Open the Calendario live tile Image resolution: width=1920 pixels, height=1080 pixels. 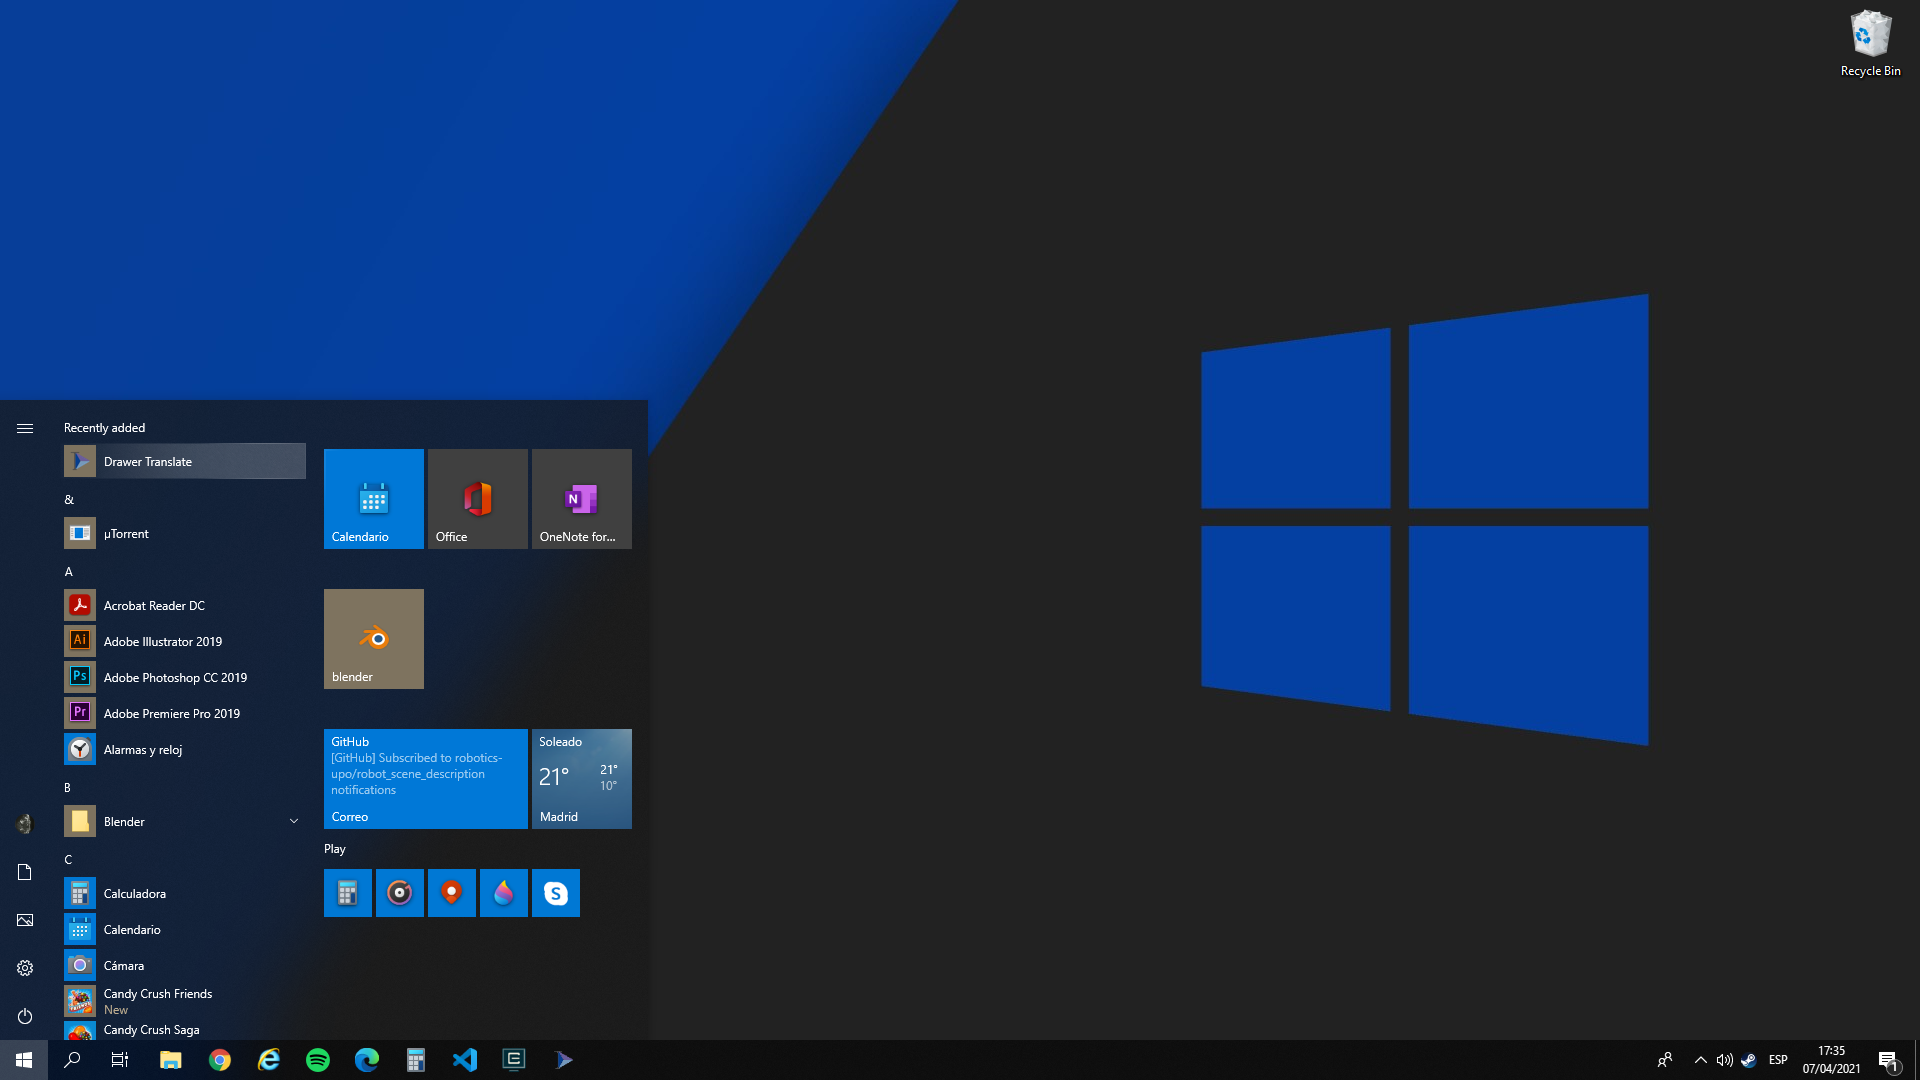(x=374, y=499)
